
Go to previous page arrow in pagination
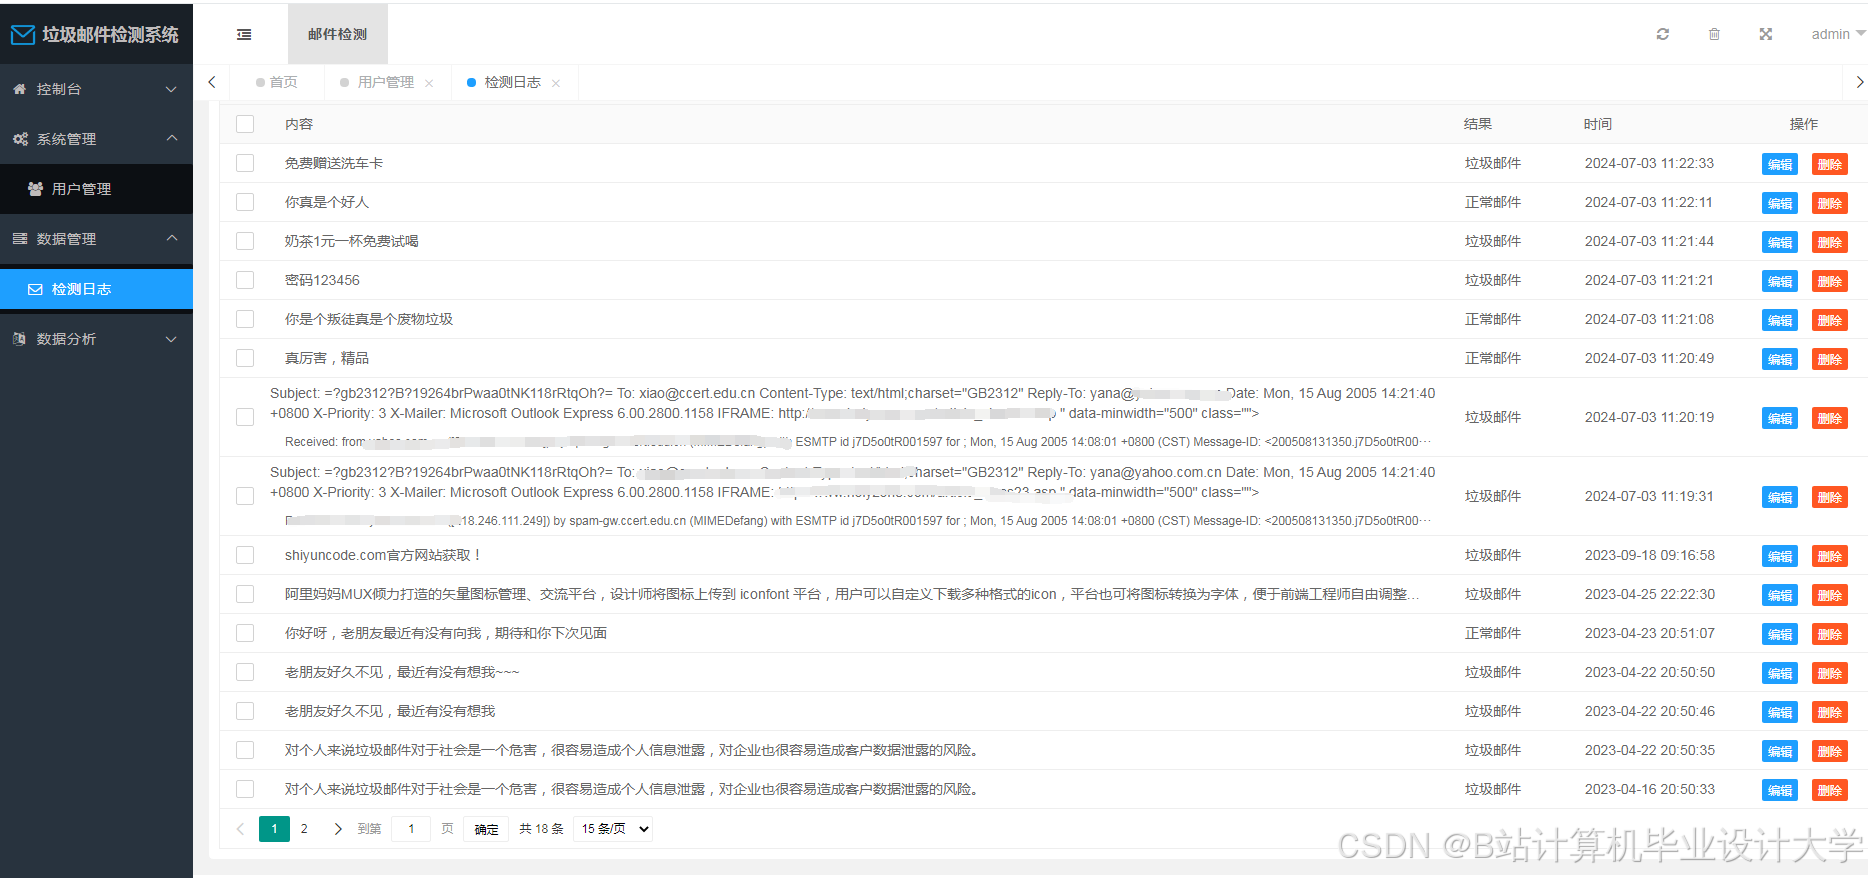(240, 829)
